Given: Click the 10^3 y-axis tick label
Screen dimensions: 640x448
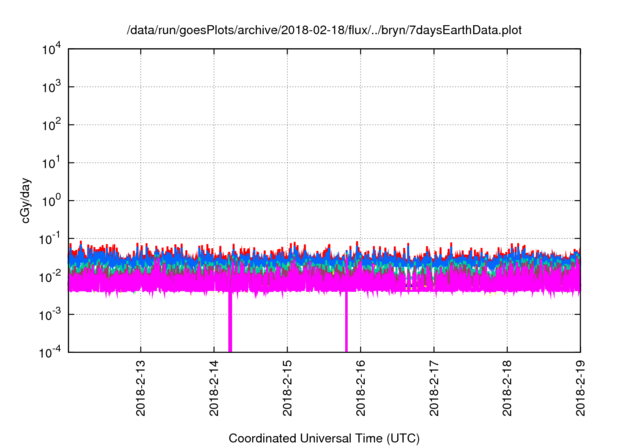Looking at the screenshot, I should (x=52, y=87).
